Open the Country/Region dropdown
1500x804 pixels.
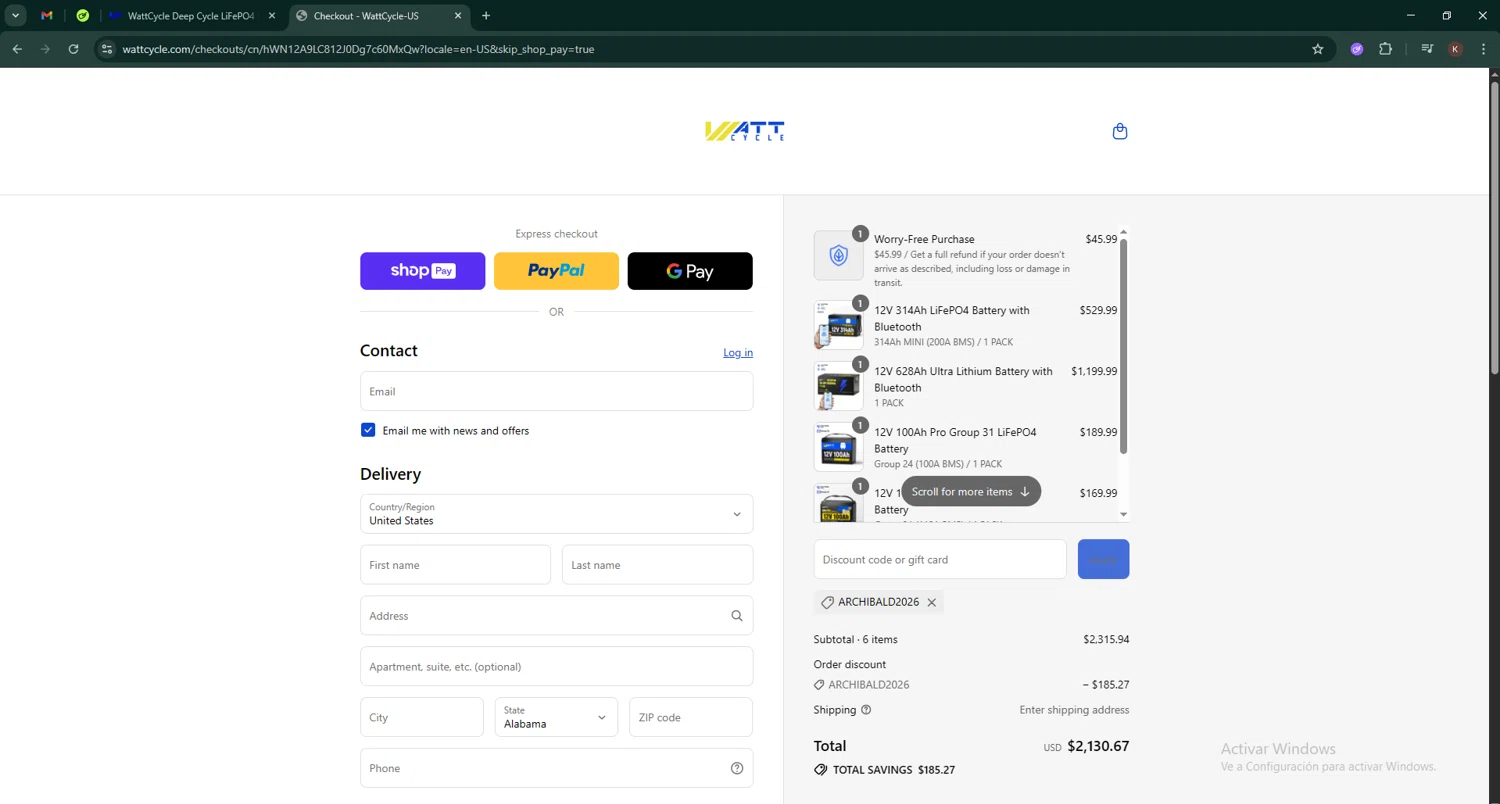[x=556, y=514]
